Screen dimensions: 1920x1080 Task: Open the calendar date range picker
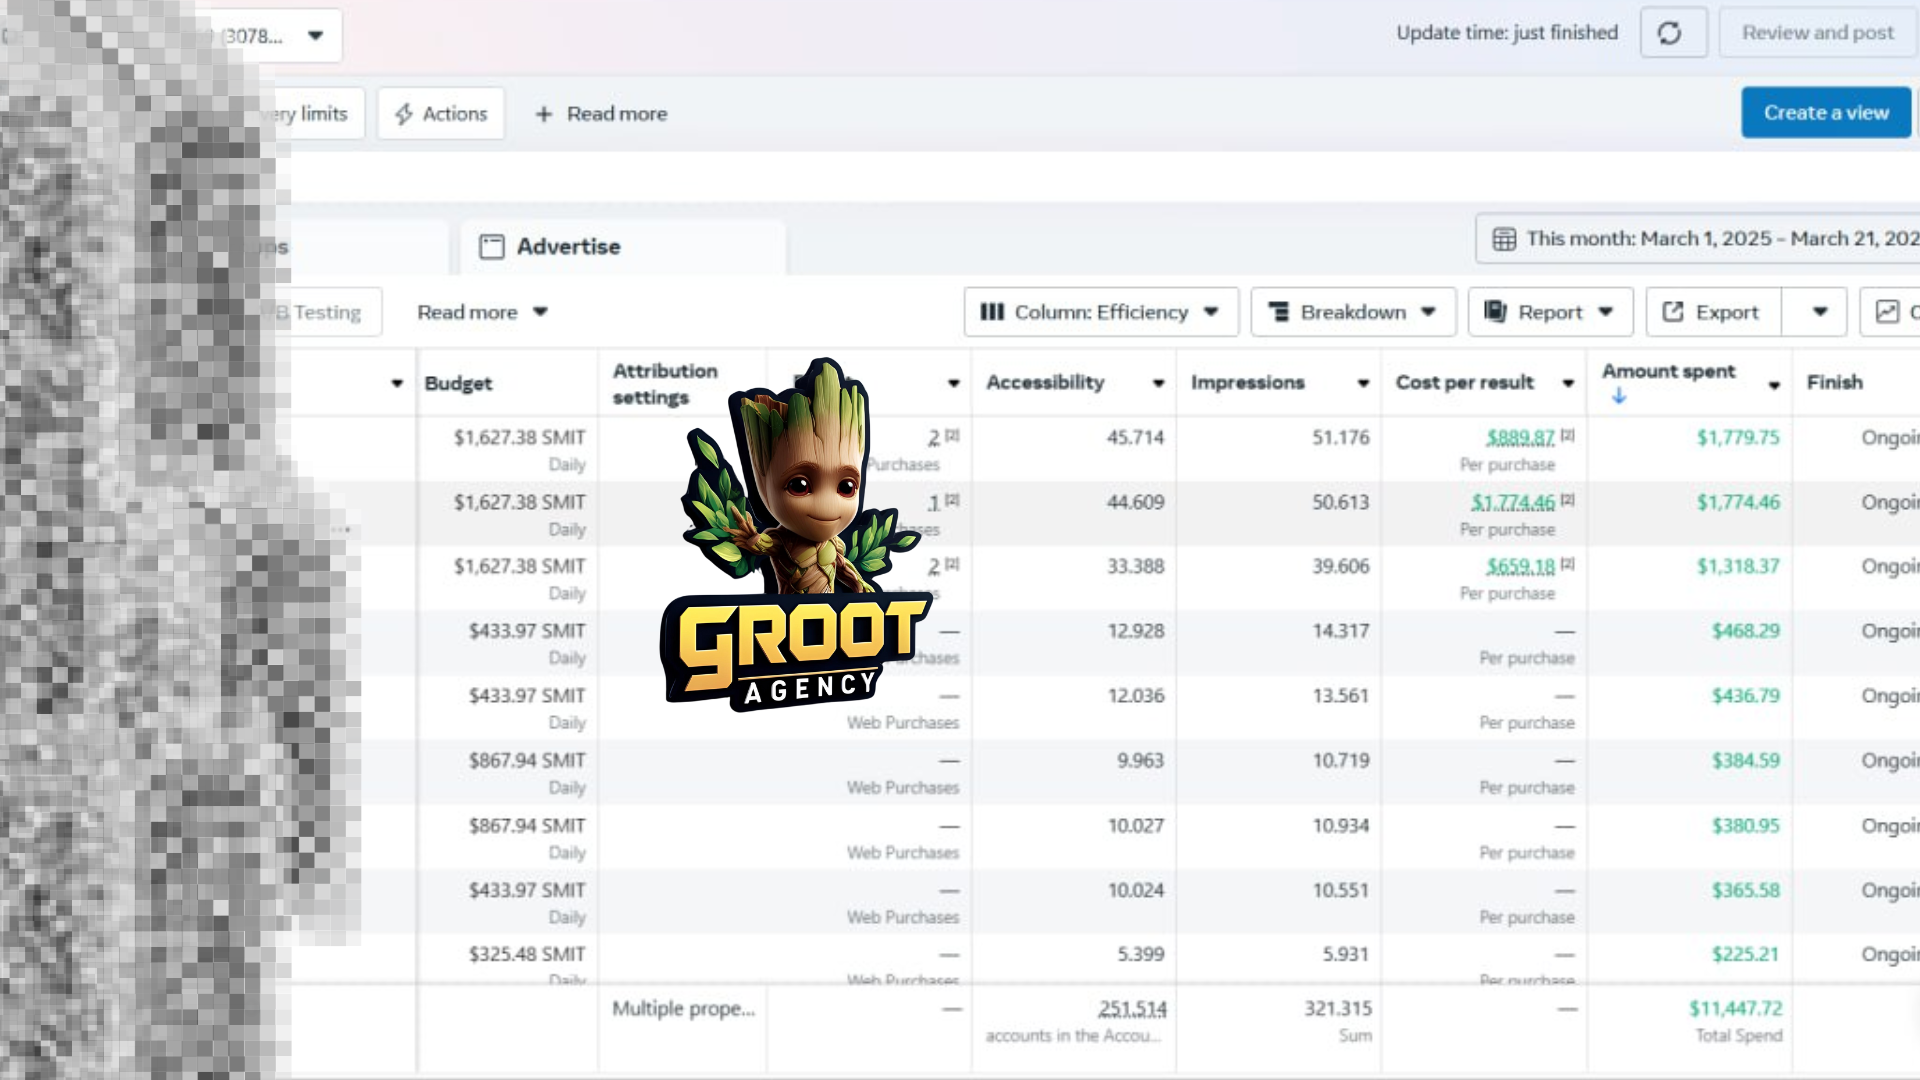1700,239
